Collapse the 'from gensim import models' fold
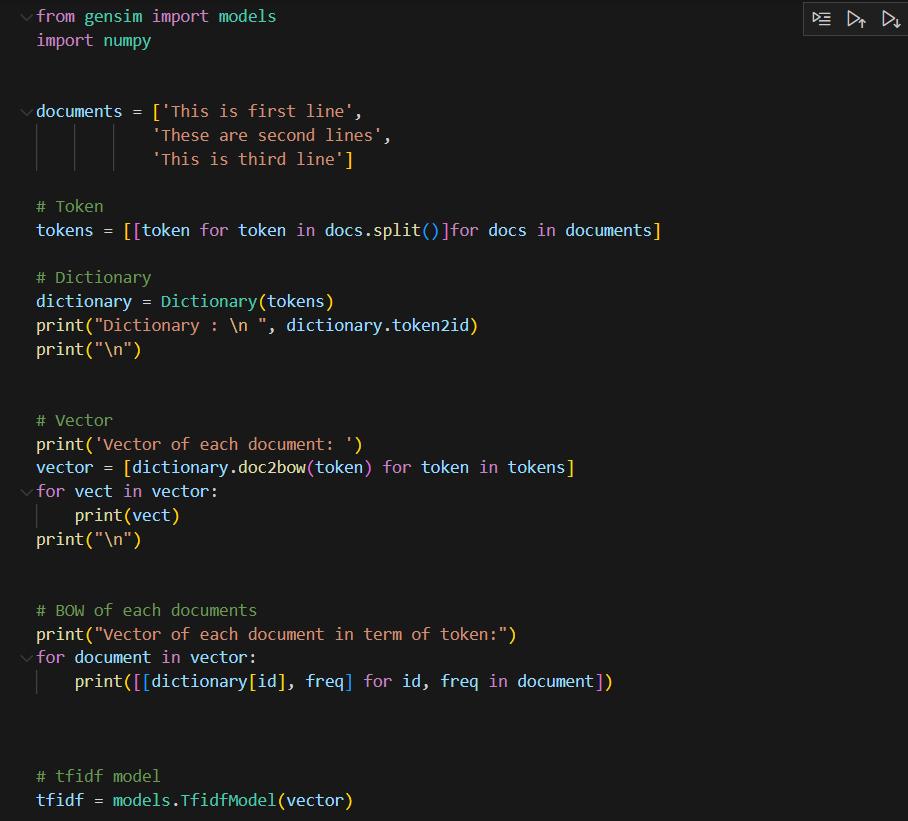The image size is (908, 821). click(26, 17)
